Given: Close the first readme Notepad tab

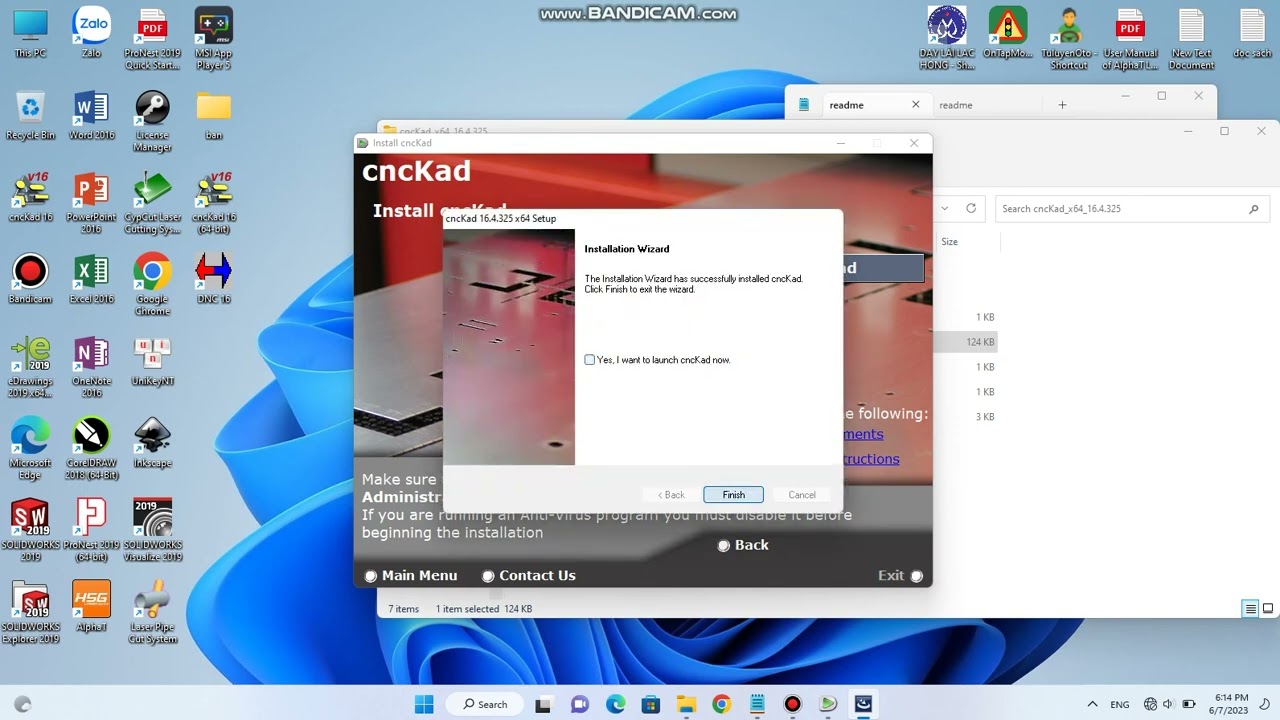Looking at the screenshot, I should tap(915, 105).
